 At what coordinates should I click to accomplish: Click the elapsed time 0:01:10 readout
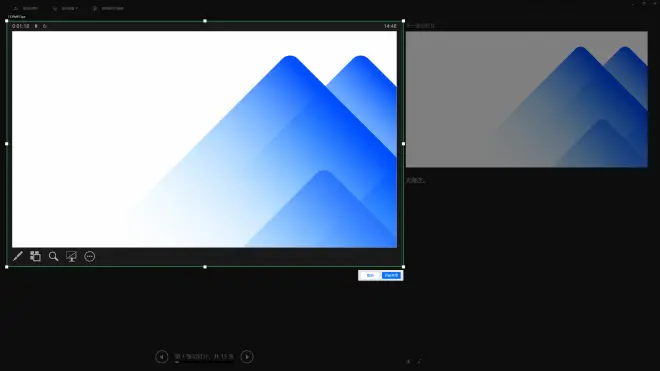pos(21,26)
